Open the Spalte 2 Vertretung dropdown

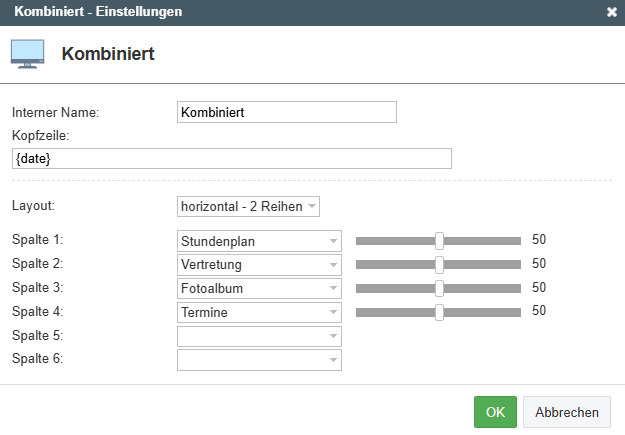click(x=259, y=265)
